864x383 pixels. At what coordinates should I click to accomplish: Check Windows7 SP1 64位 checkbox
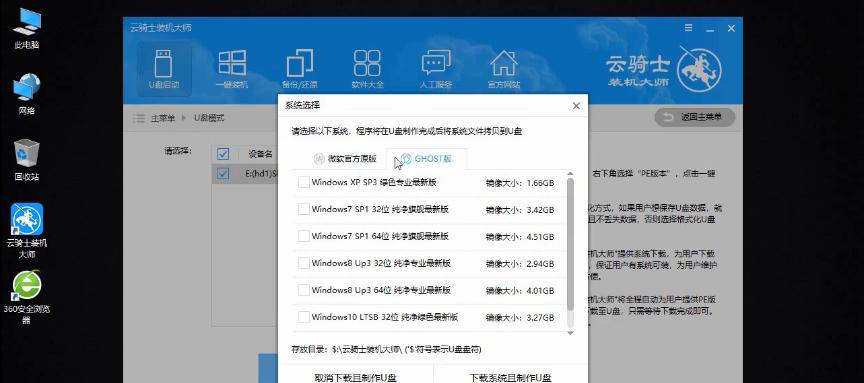[303, 236]
